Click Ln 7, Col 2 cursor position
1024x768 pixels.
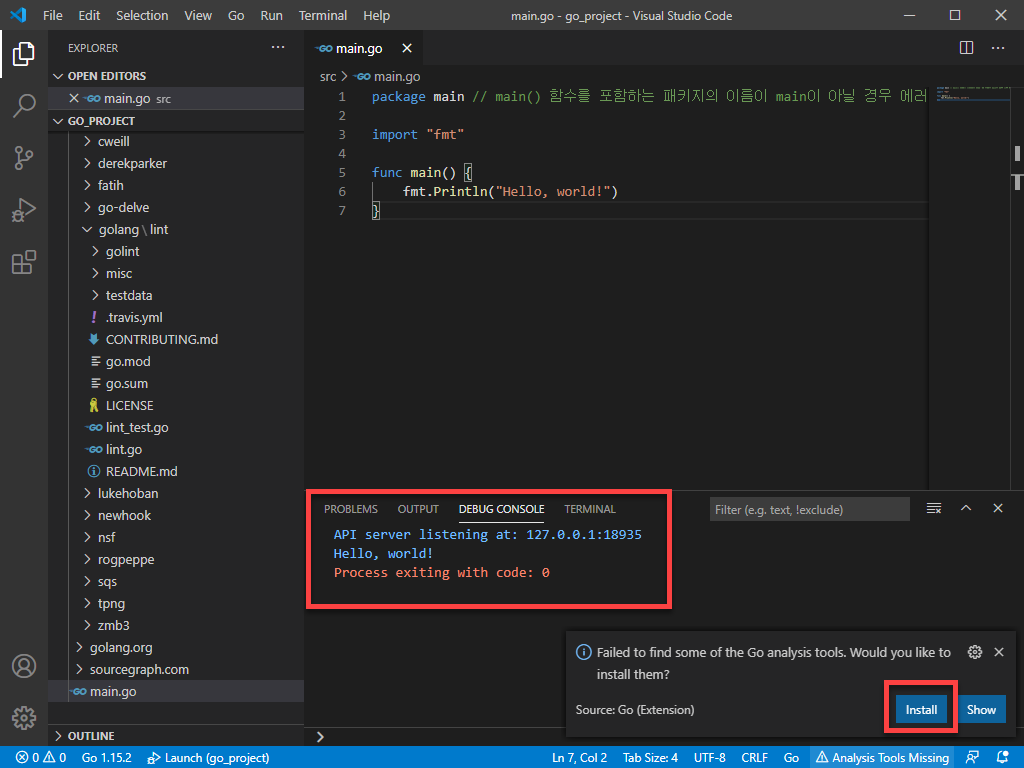click(x=579, y=758)
